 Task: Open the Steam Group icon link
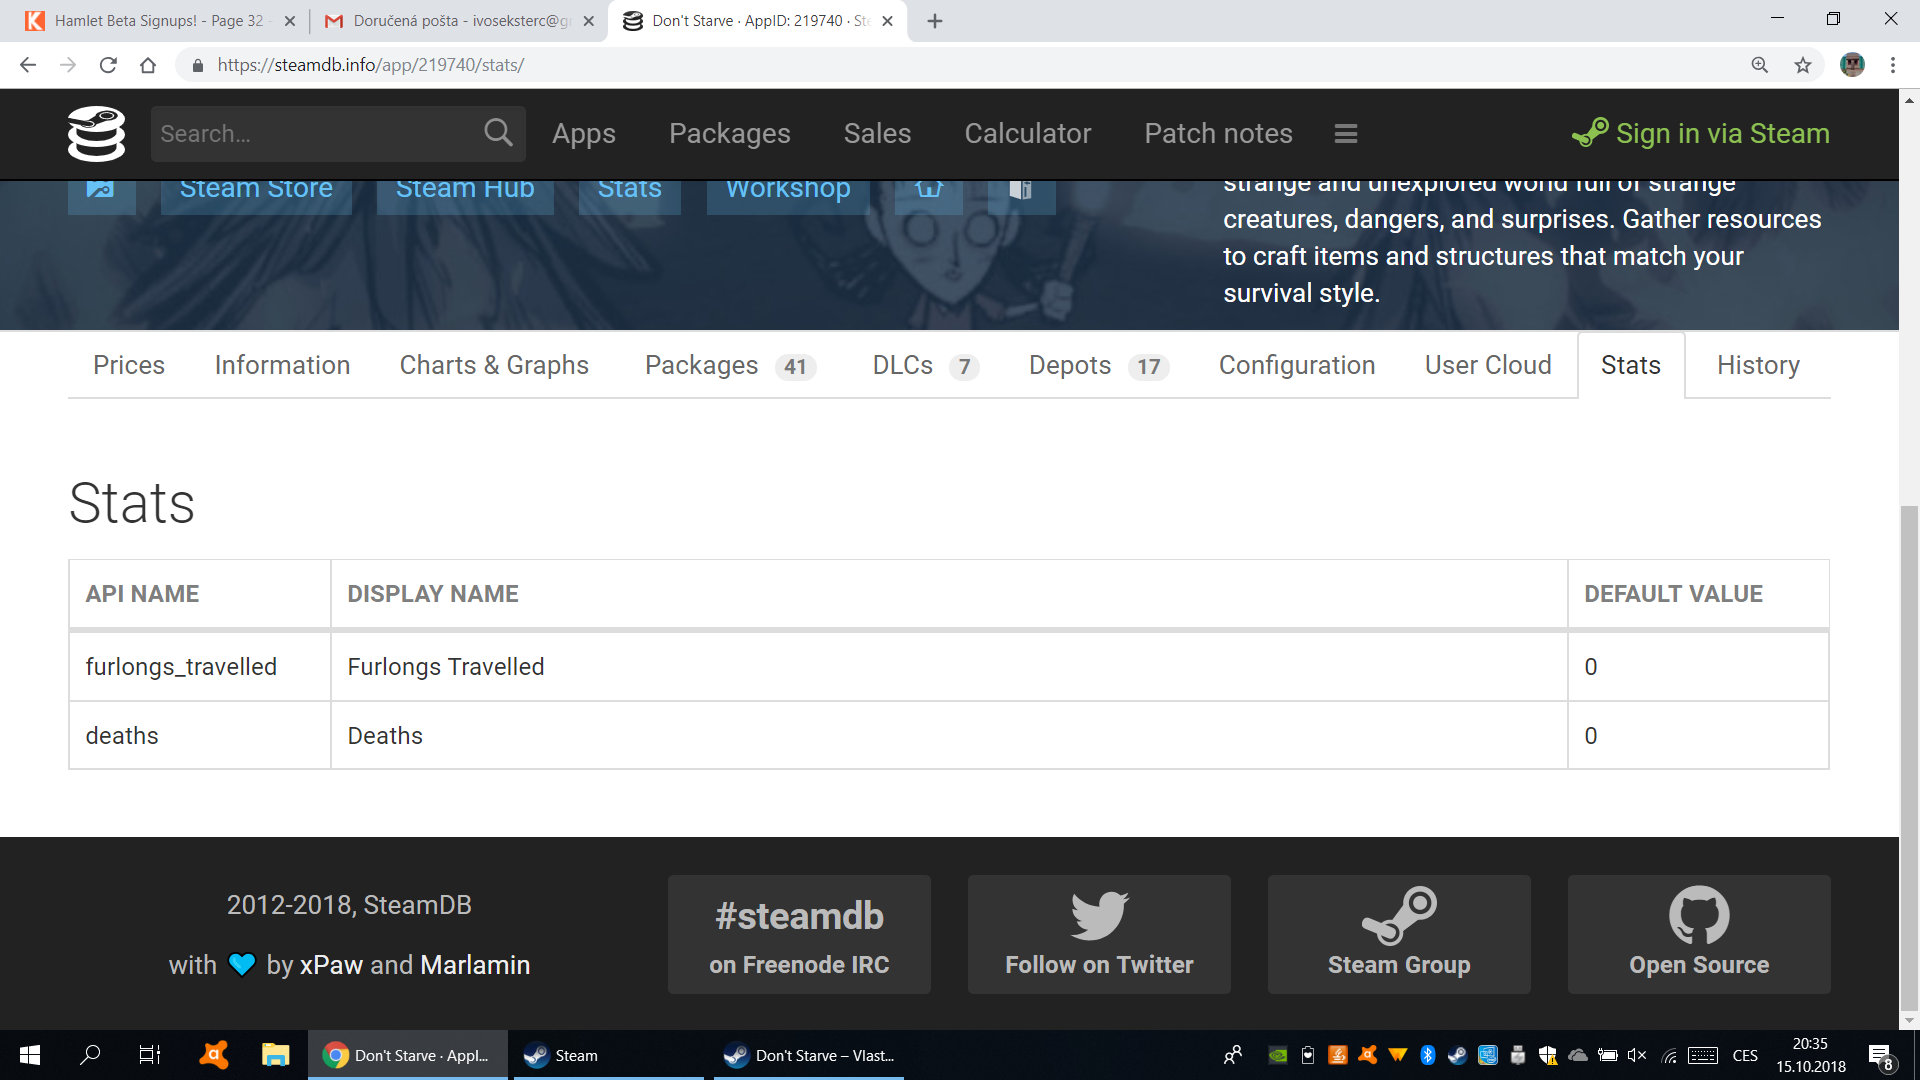click(1399, 915)
